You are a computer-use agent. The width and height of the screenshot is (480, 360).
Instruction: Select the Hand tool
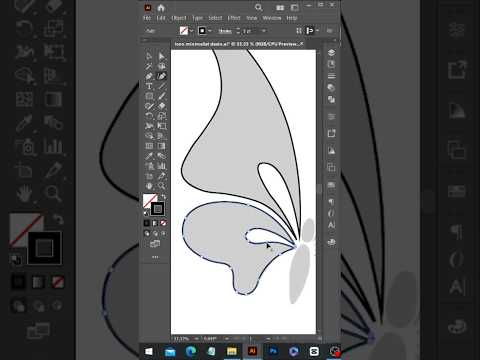(x=149, y=186)
